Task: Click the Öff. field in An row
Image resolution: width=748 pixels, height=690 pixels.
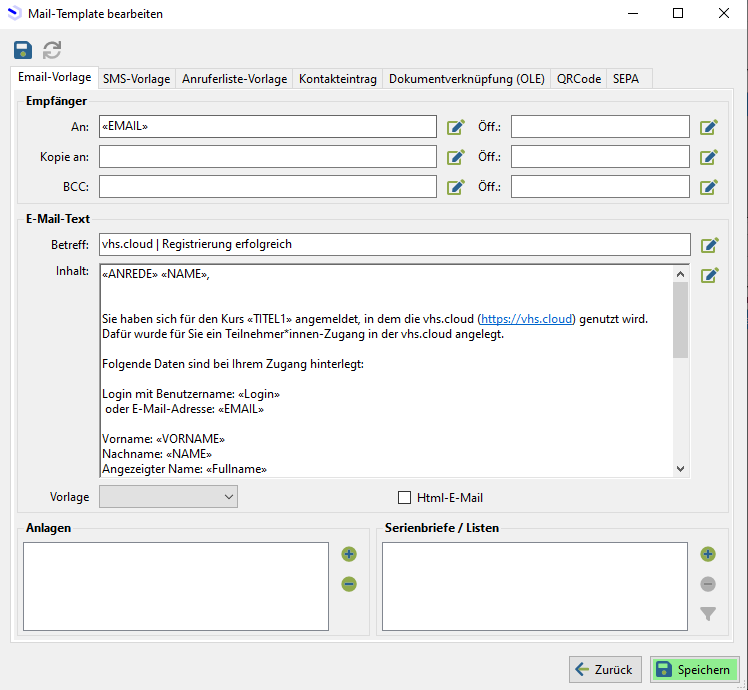Action: (600, 126)
